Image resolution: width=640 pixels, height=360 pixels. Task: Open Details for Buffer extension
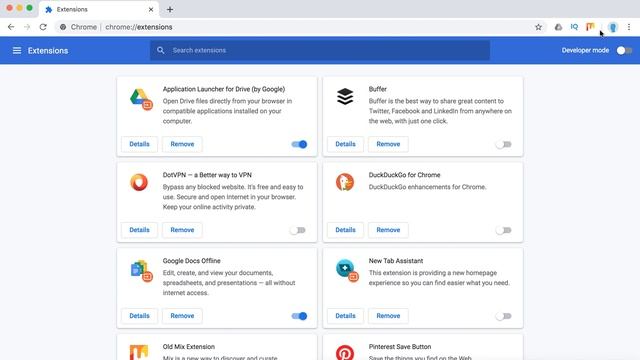pos(345,144)
